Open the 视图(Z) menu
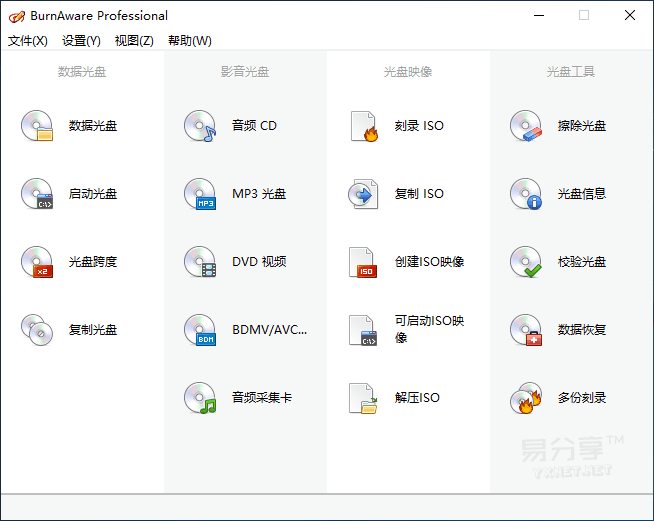 [134, 40]
